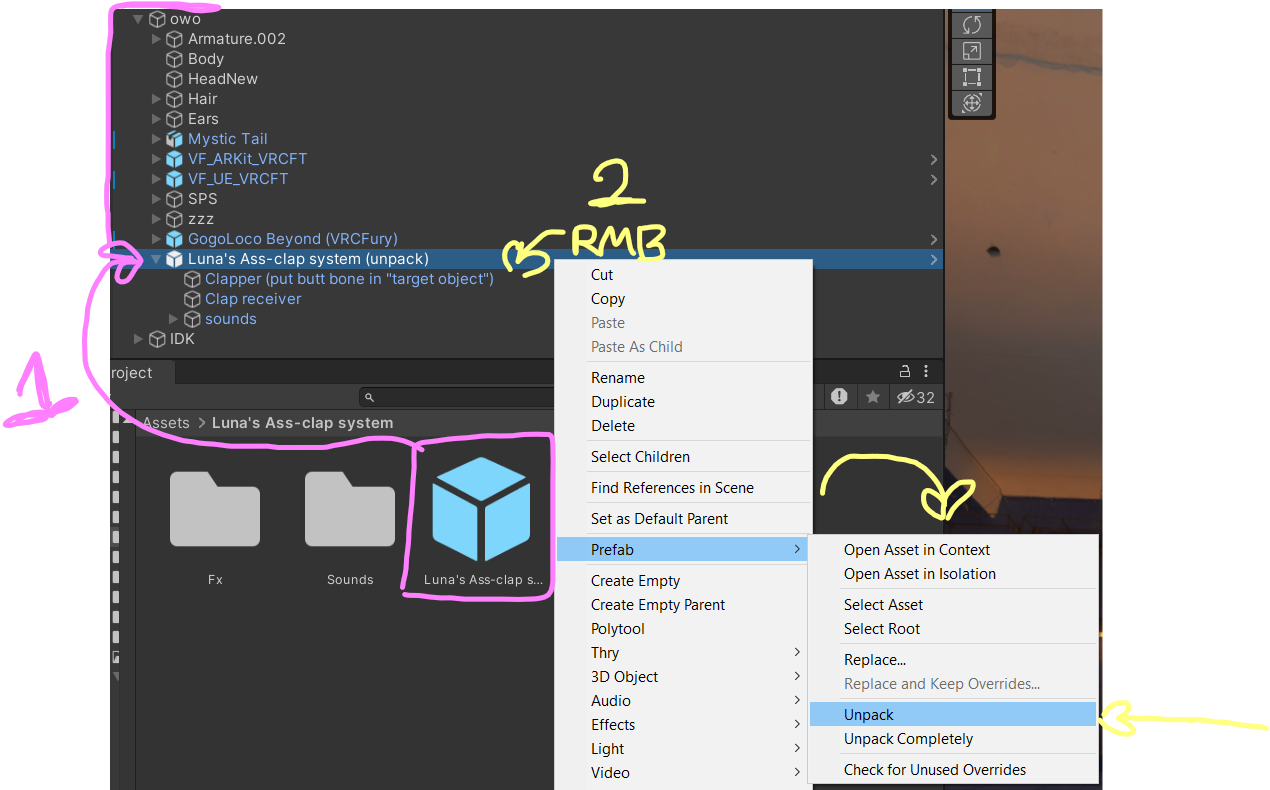Open the Prefab submenu entry
This screenshot has width=1270, height=790.
coord(683,550)
